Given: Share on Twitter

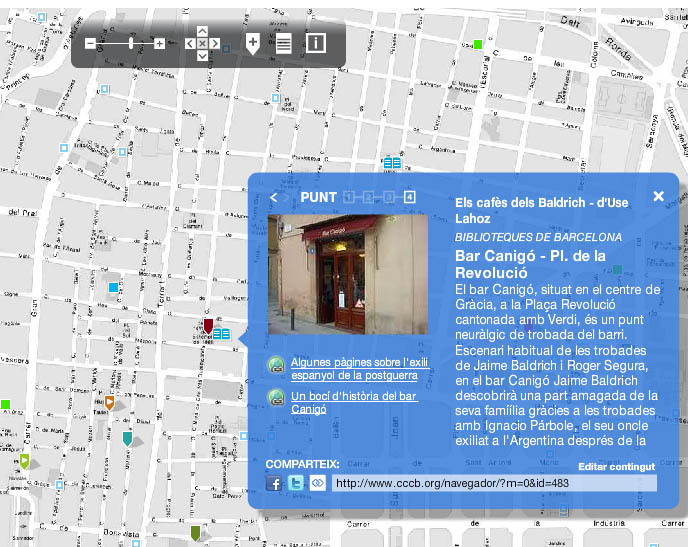Looking at the screenshot, I should click(295, 483).
